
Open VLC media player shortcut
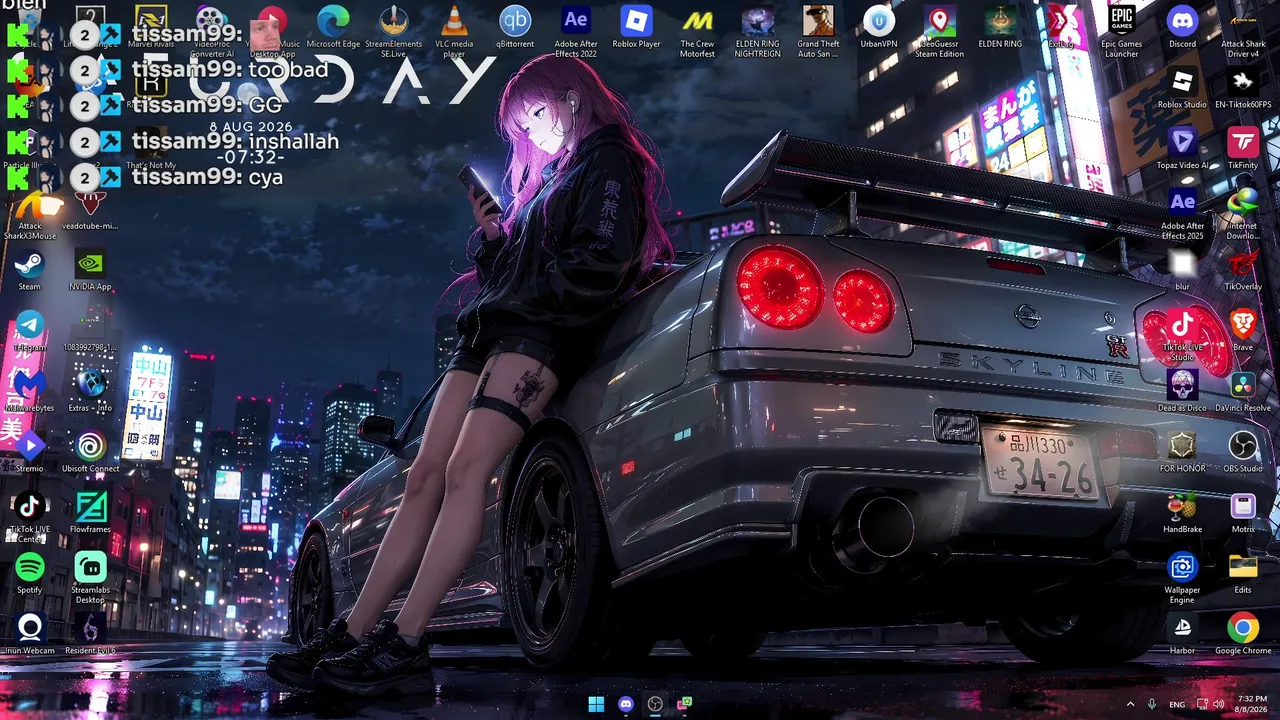pos(454,32)
